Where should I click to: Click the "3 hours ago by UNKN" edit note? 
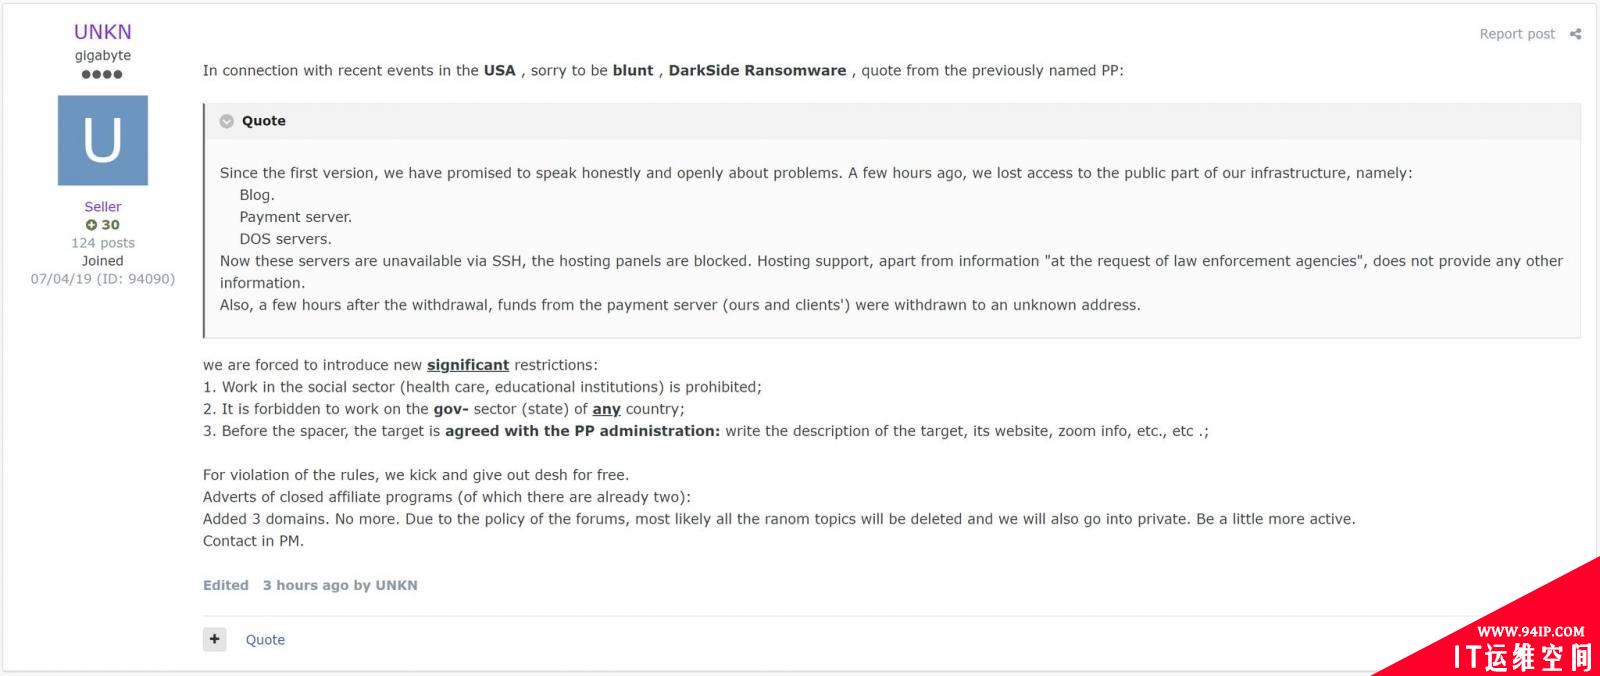340,586
